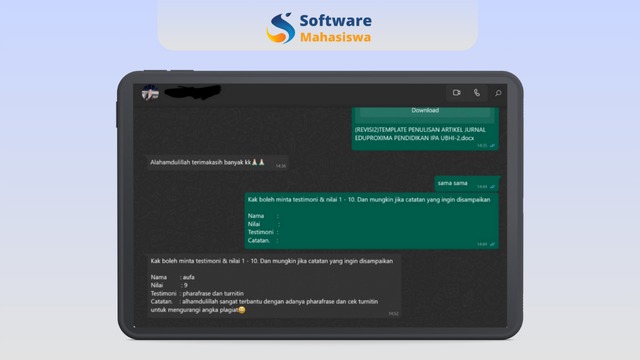
Task: Click the double checkmark on the docx message
Action: (492, 145)
